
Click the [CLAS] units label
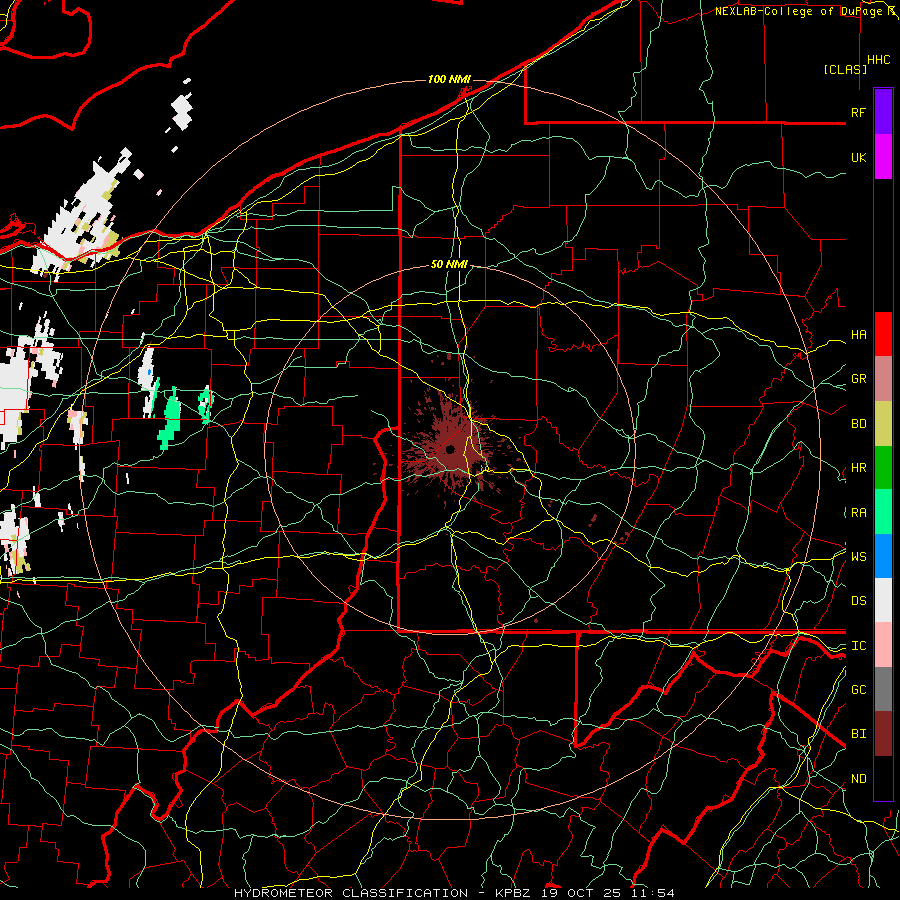(x=845, y=69)
